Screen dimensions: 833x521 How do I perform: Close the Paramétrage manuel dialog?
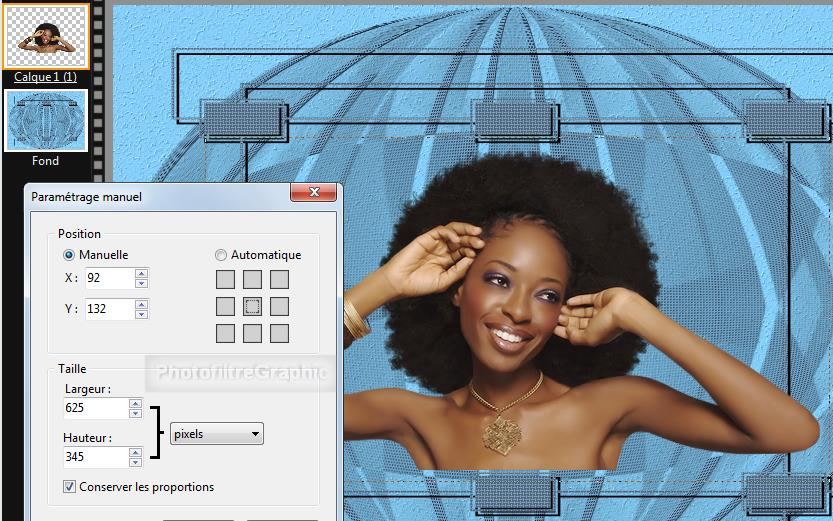point(313,193)
